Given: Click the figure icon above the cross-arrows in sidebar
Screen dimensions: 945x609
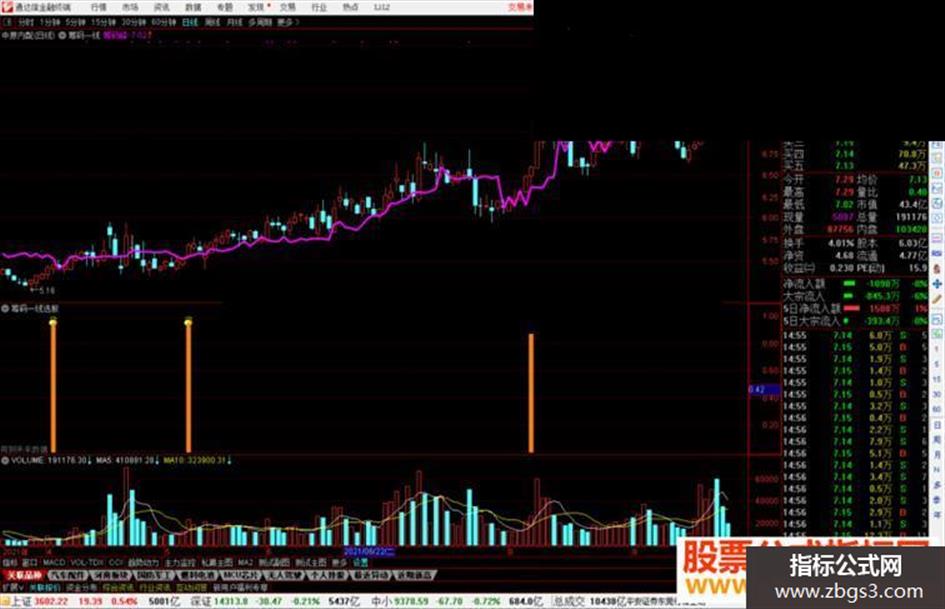Looking at the screenshot, I should [937, 268].
